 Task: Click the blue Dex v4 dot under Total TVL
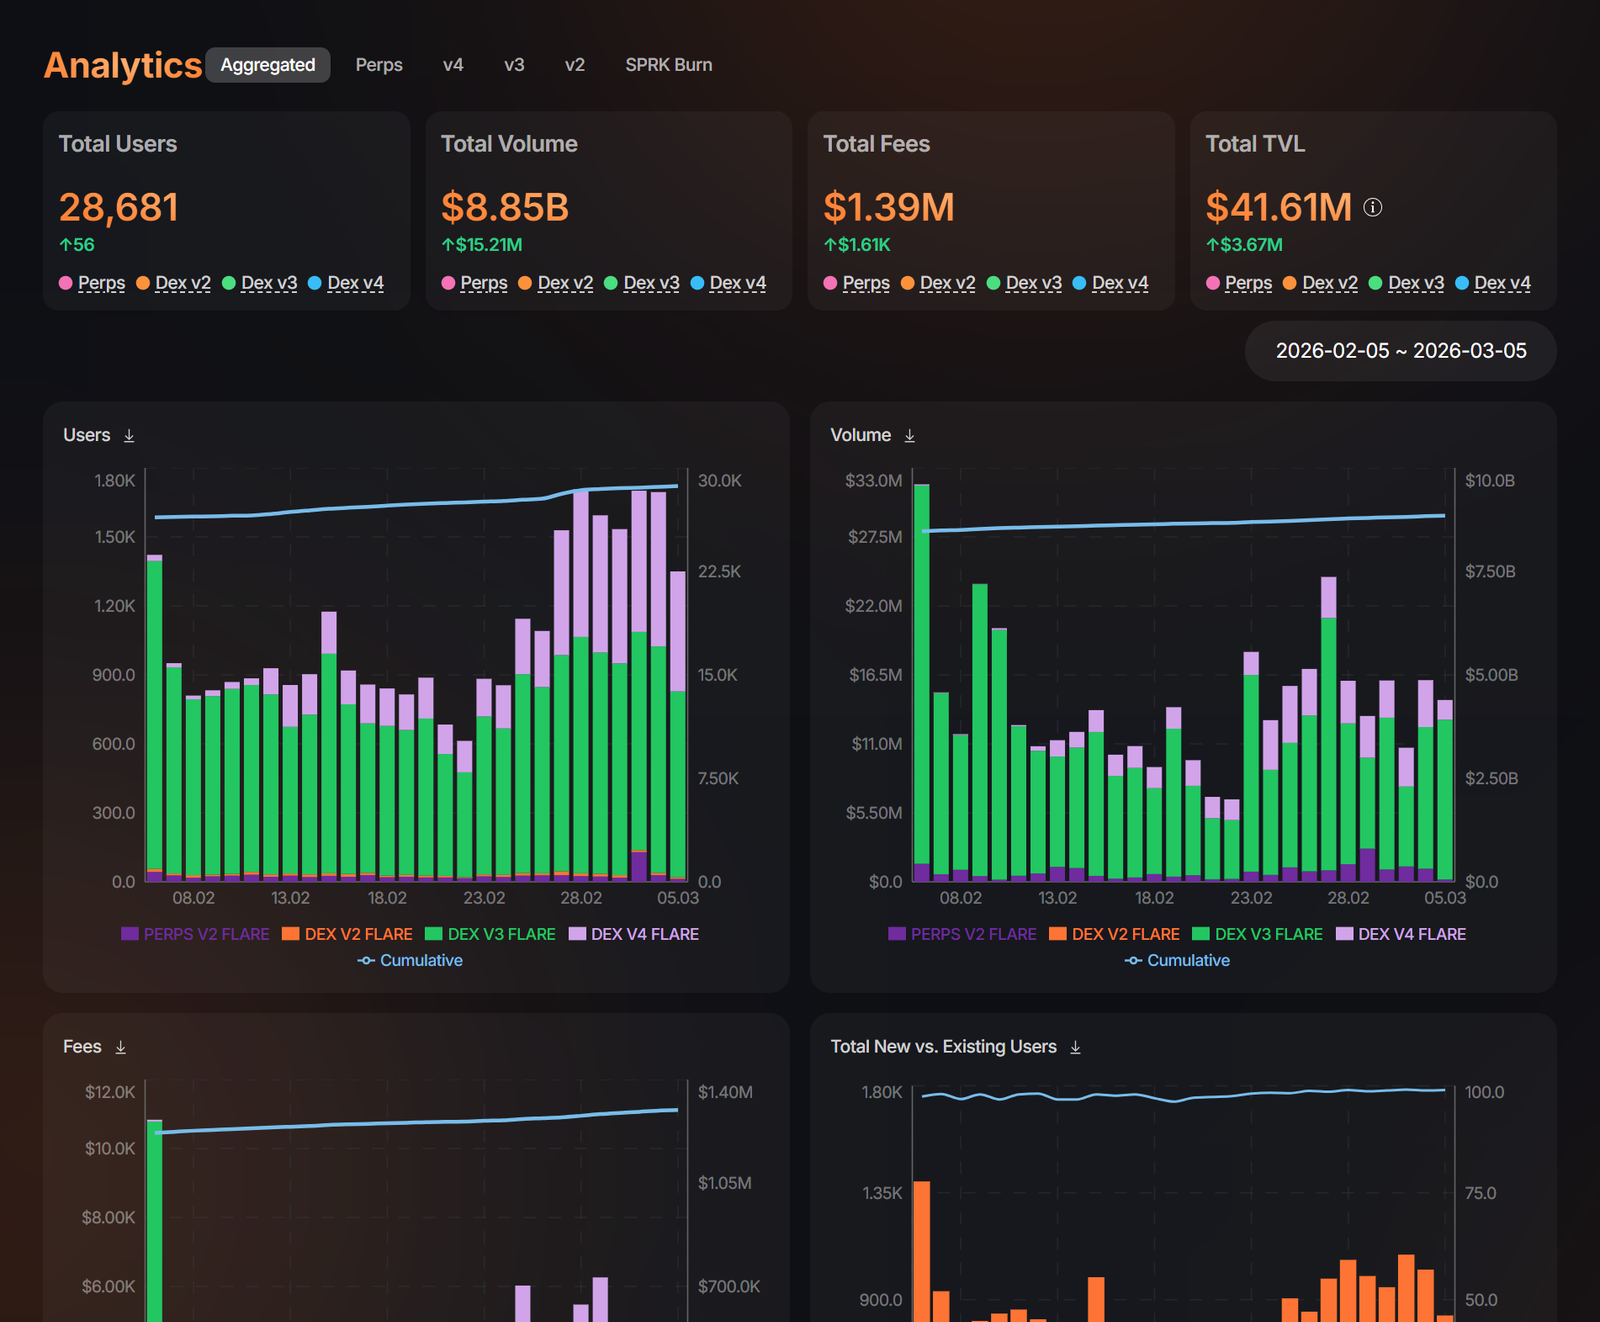point(1462,283)
